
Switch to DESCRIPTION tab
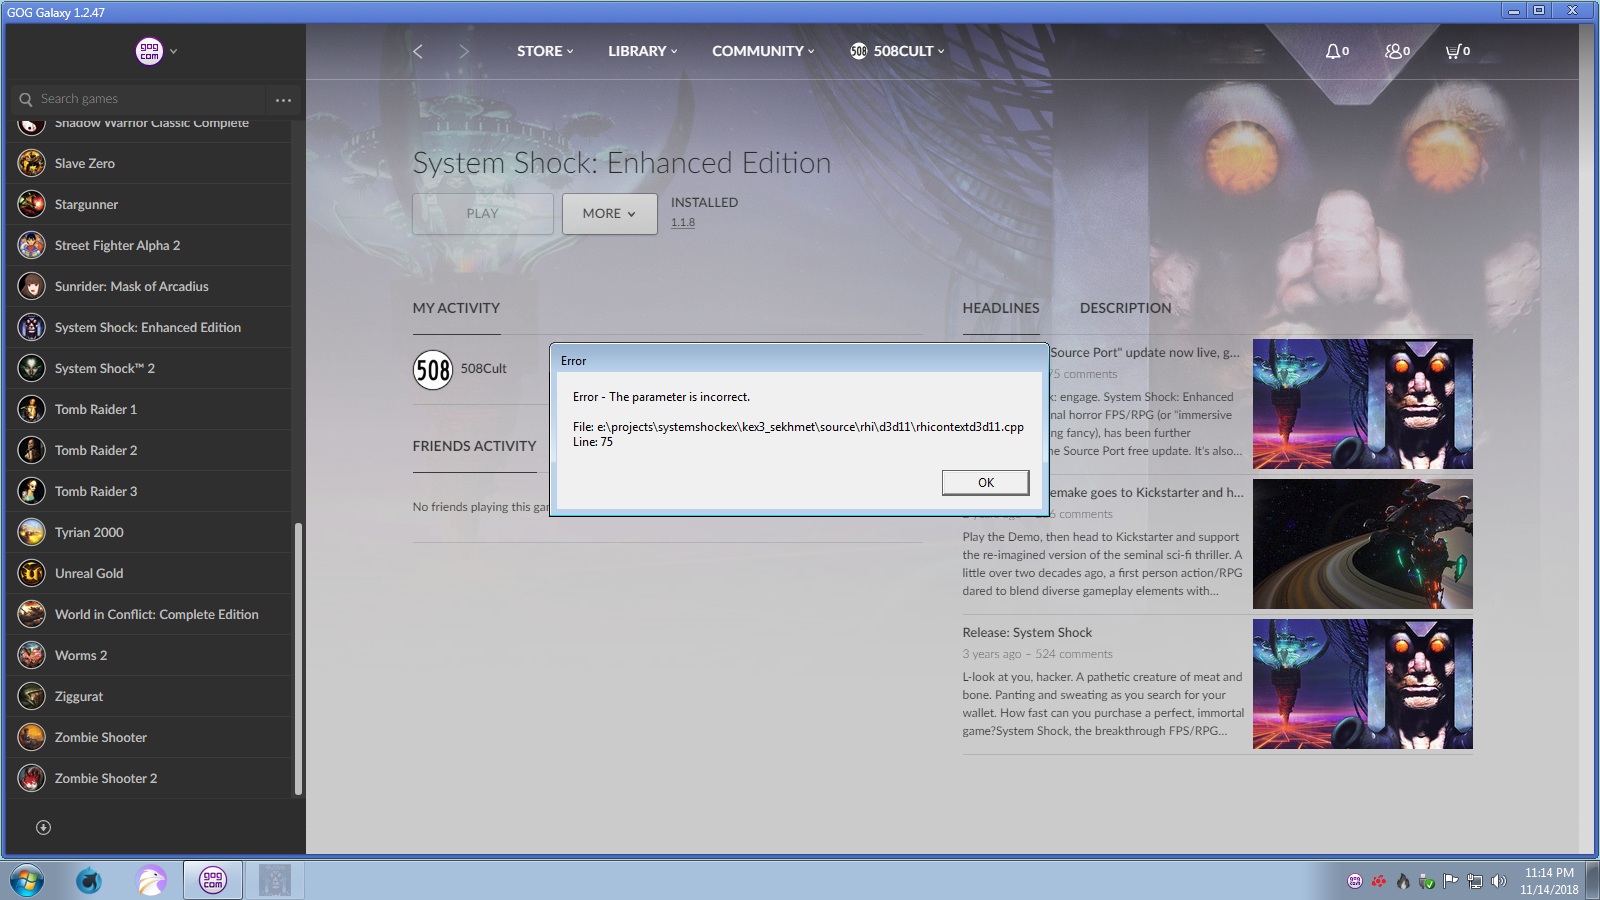tap(1125, 308)
